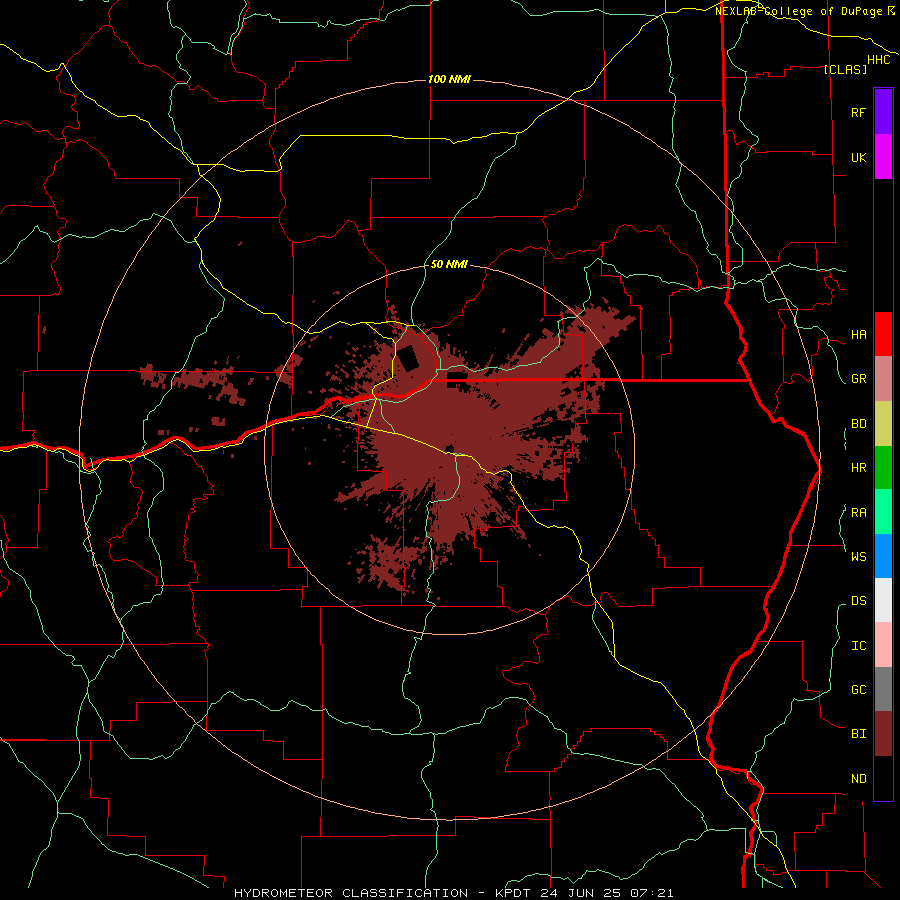Click the GR legend color block
This screenshot has width=900, height=900.
point(883,379)
